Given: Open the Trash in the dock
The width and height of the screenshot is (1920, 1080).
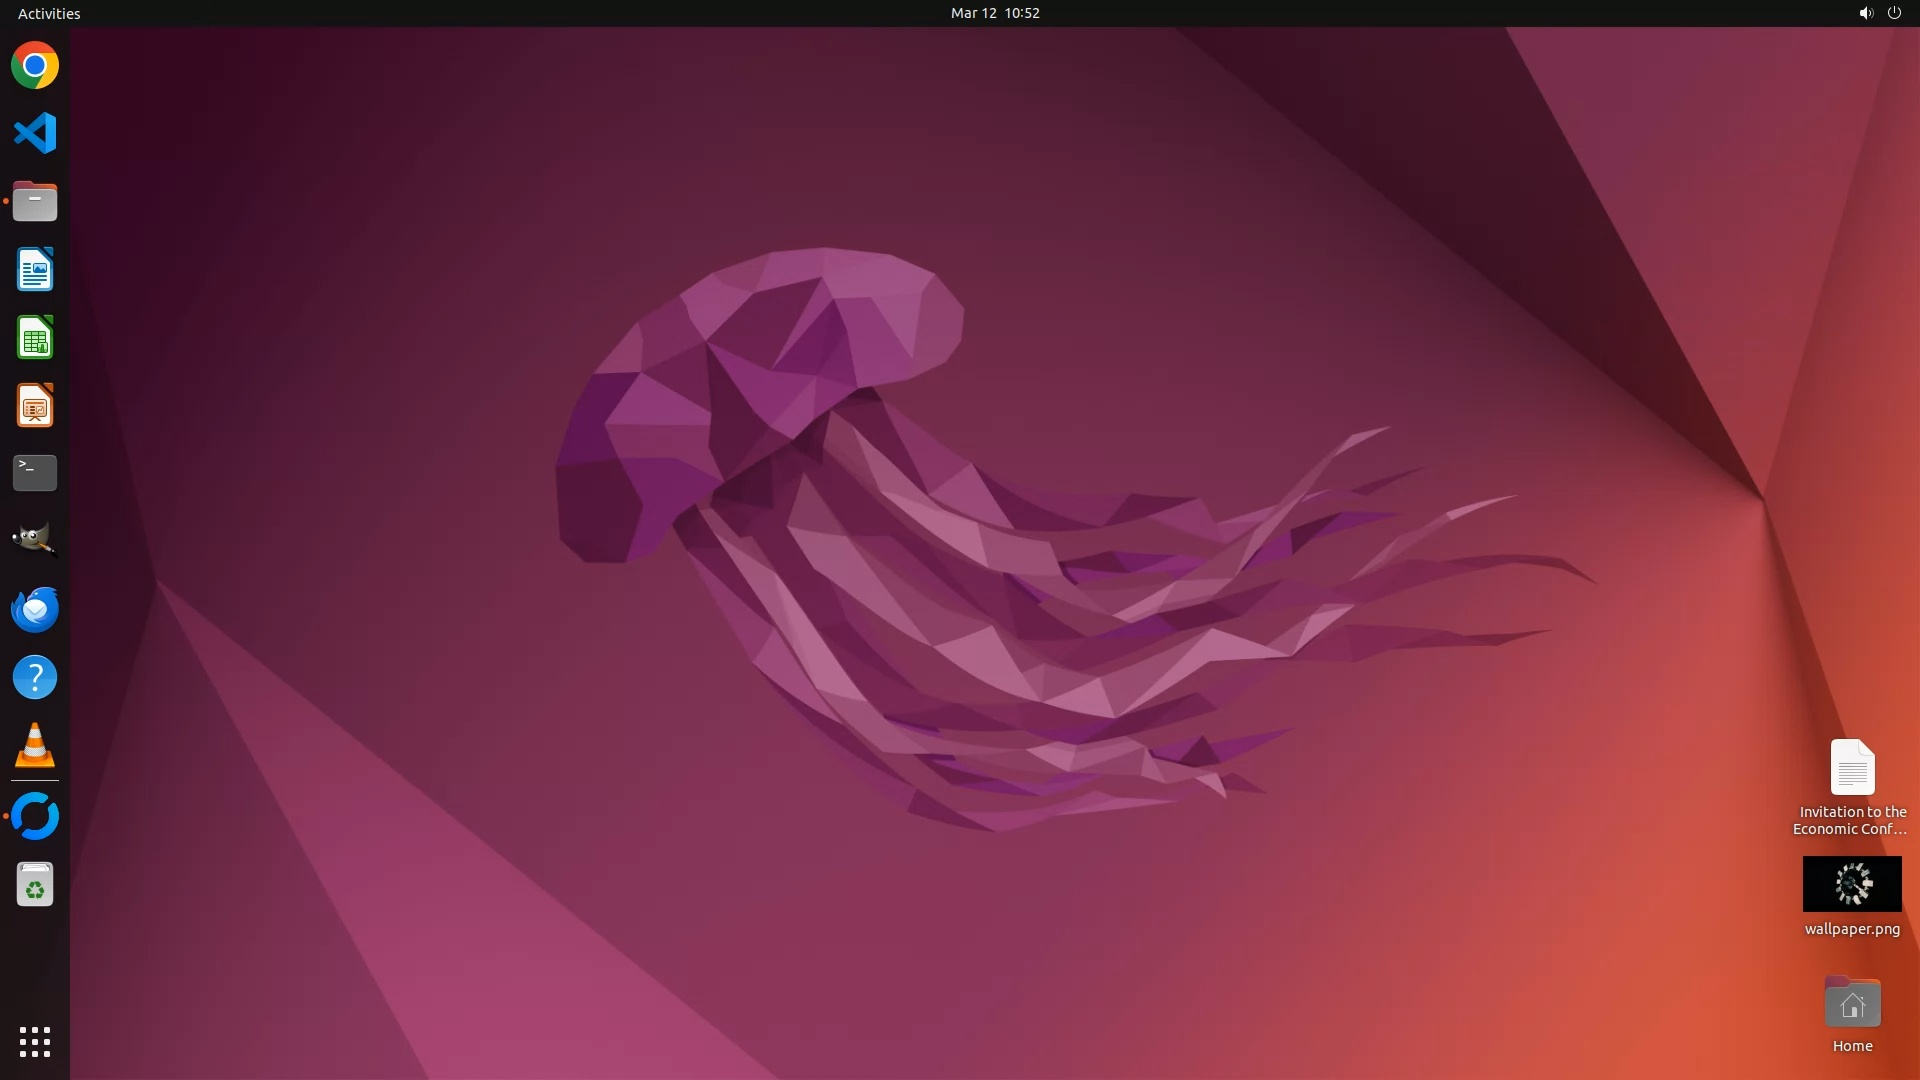Looking at the screenshot, I should tap(35, 885).
